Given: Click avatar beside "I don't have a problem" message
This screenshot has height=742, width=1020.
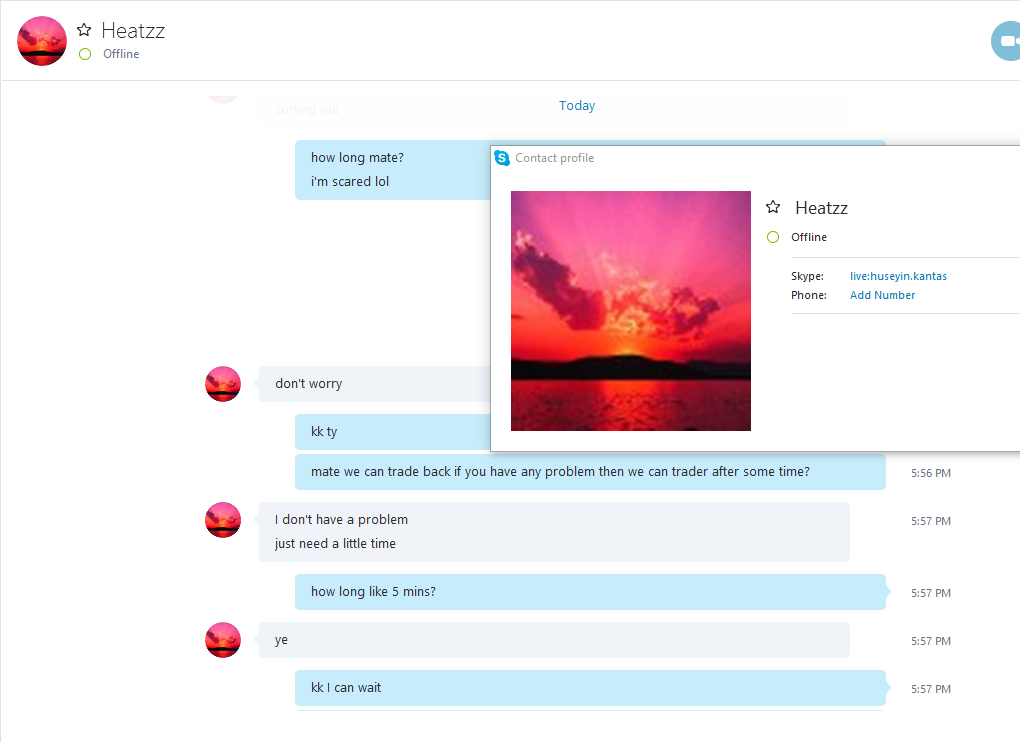Looking at the screenshot, I should pos(223,520).
